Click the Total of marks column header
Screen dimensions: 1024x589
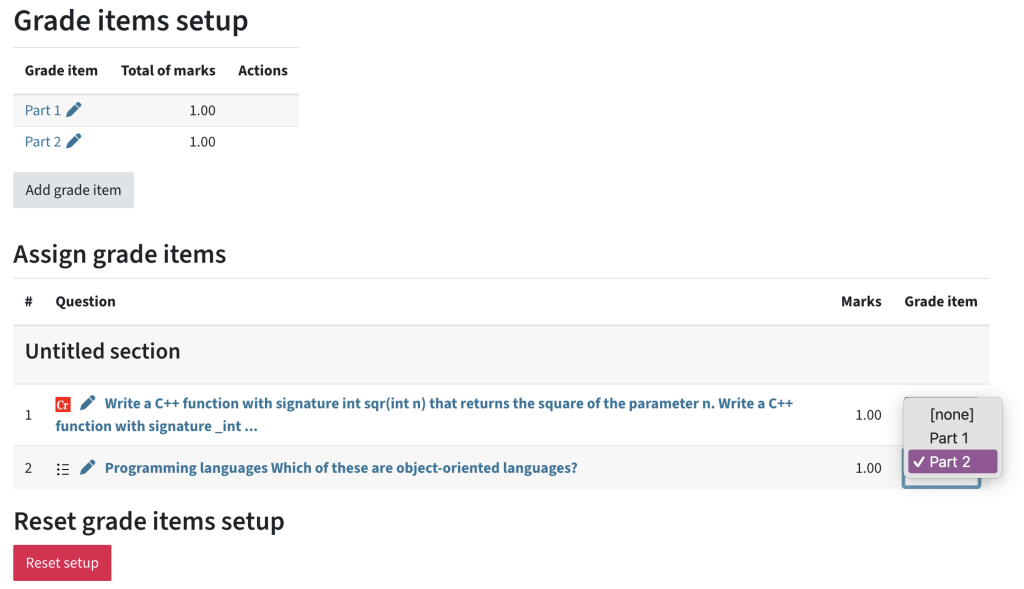(168, 71)
